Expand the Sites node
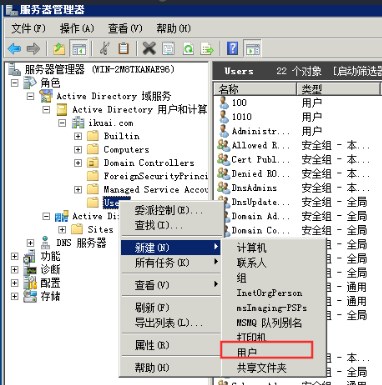This screenshot has height=385, width=382. 62,230
